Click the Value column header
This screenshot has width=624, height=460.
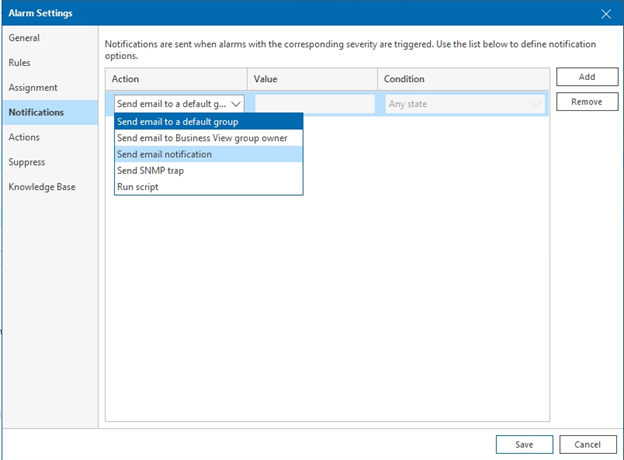pos(312,79)
